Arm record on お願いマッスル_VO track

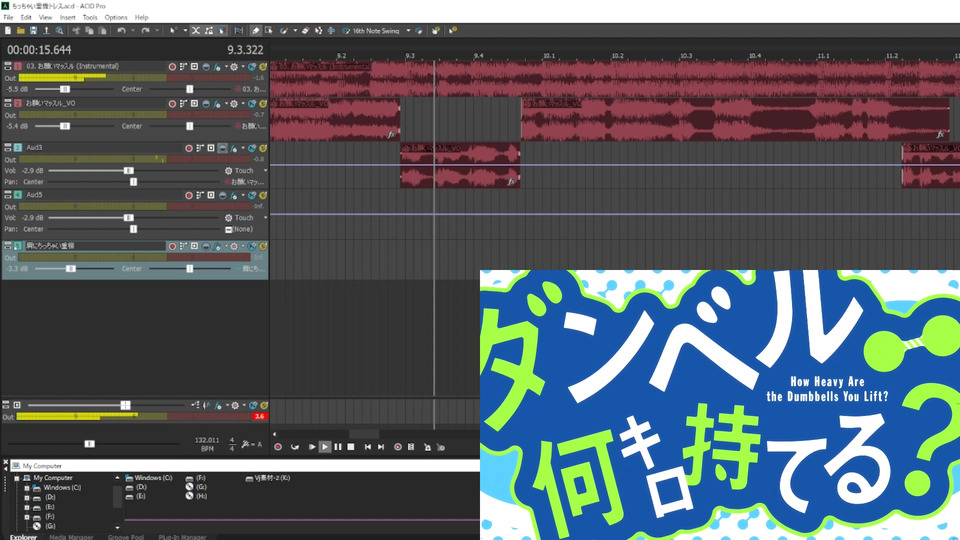[172, 104]
